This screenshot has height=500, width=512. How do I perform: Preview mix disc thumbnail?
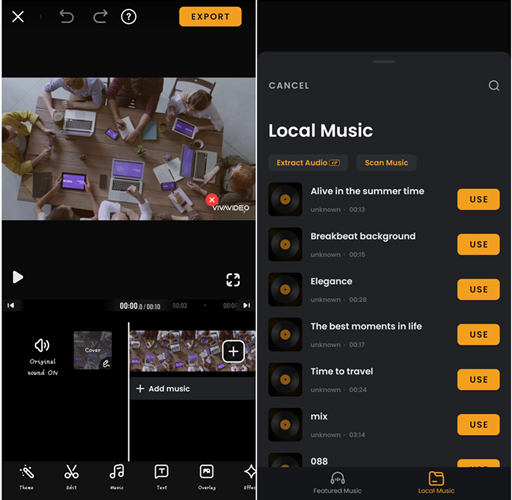(285, 425)
